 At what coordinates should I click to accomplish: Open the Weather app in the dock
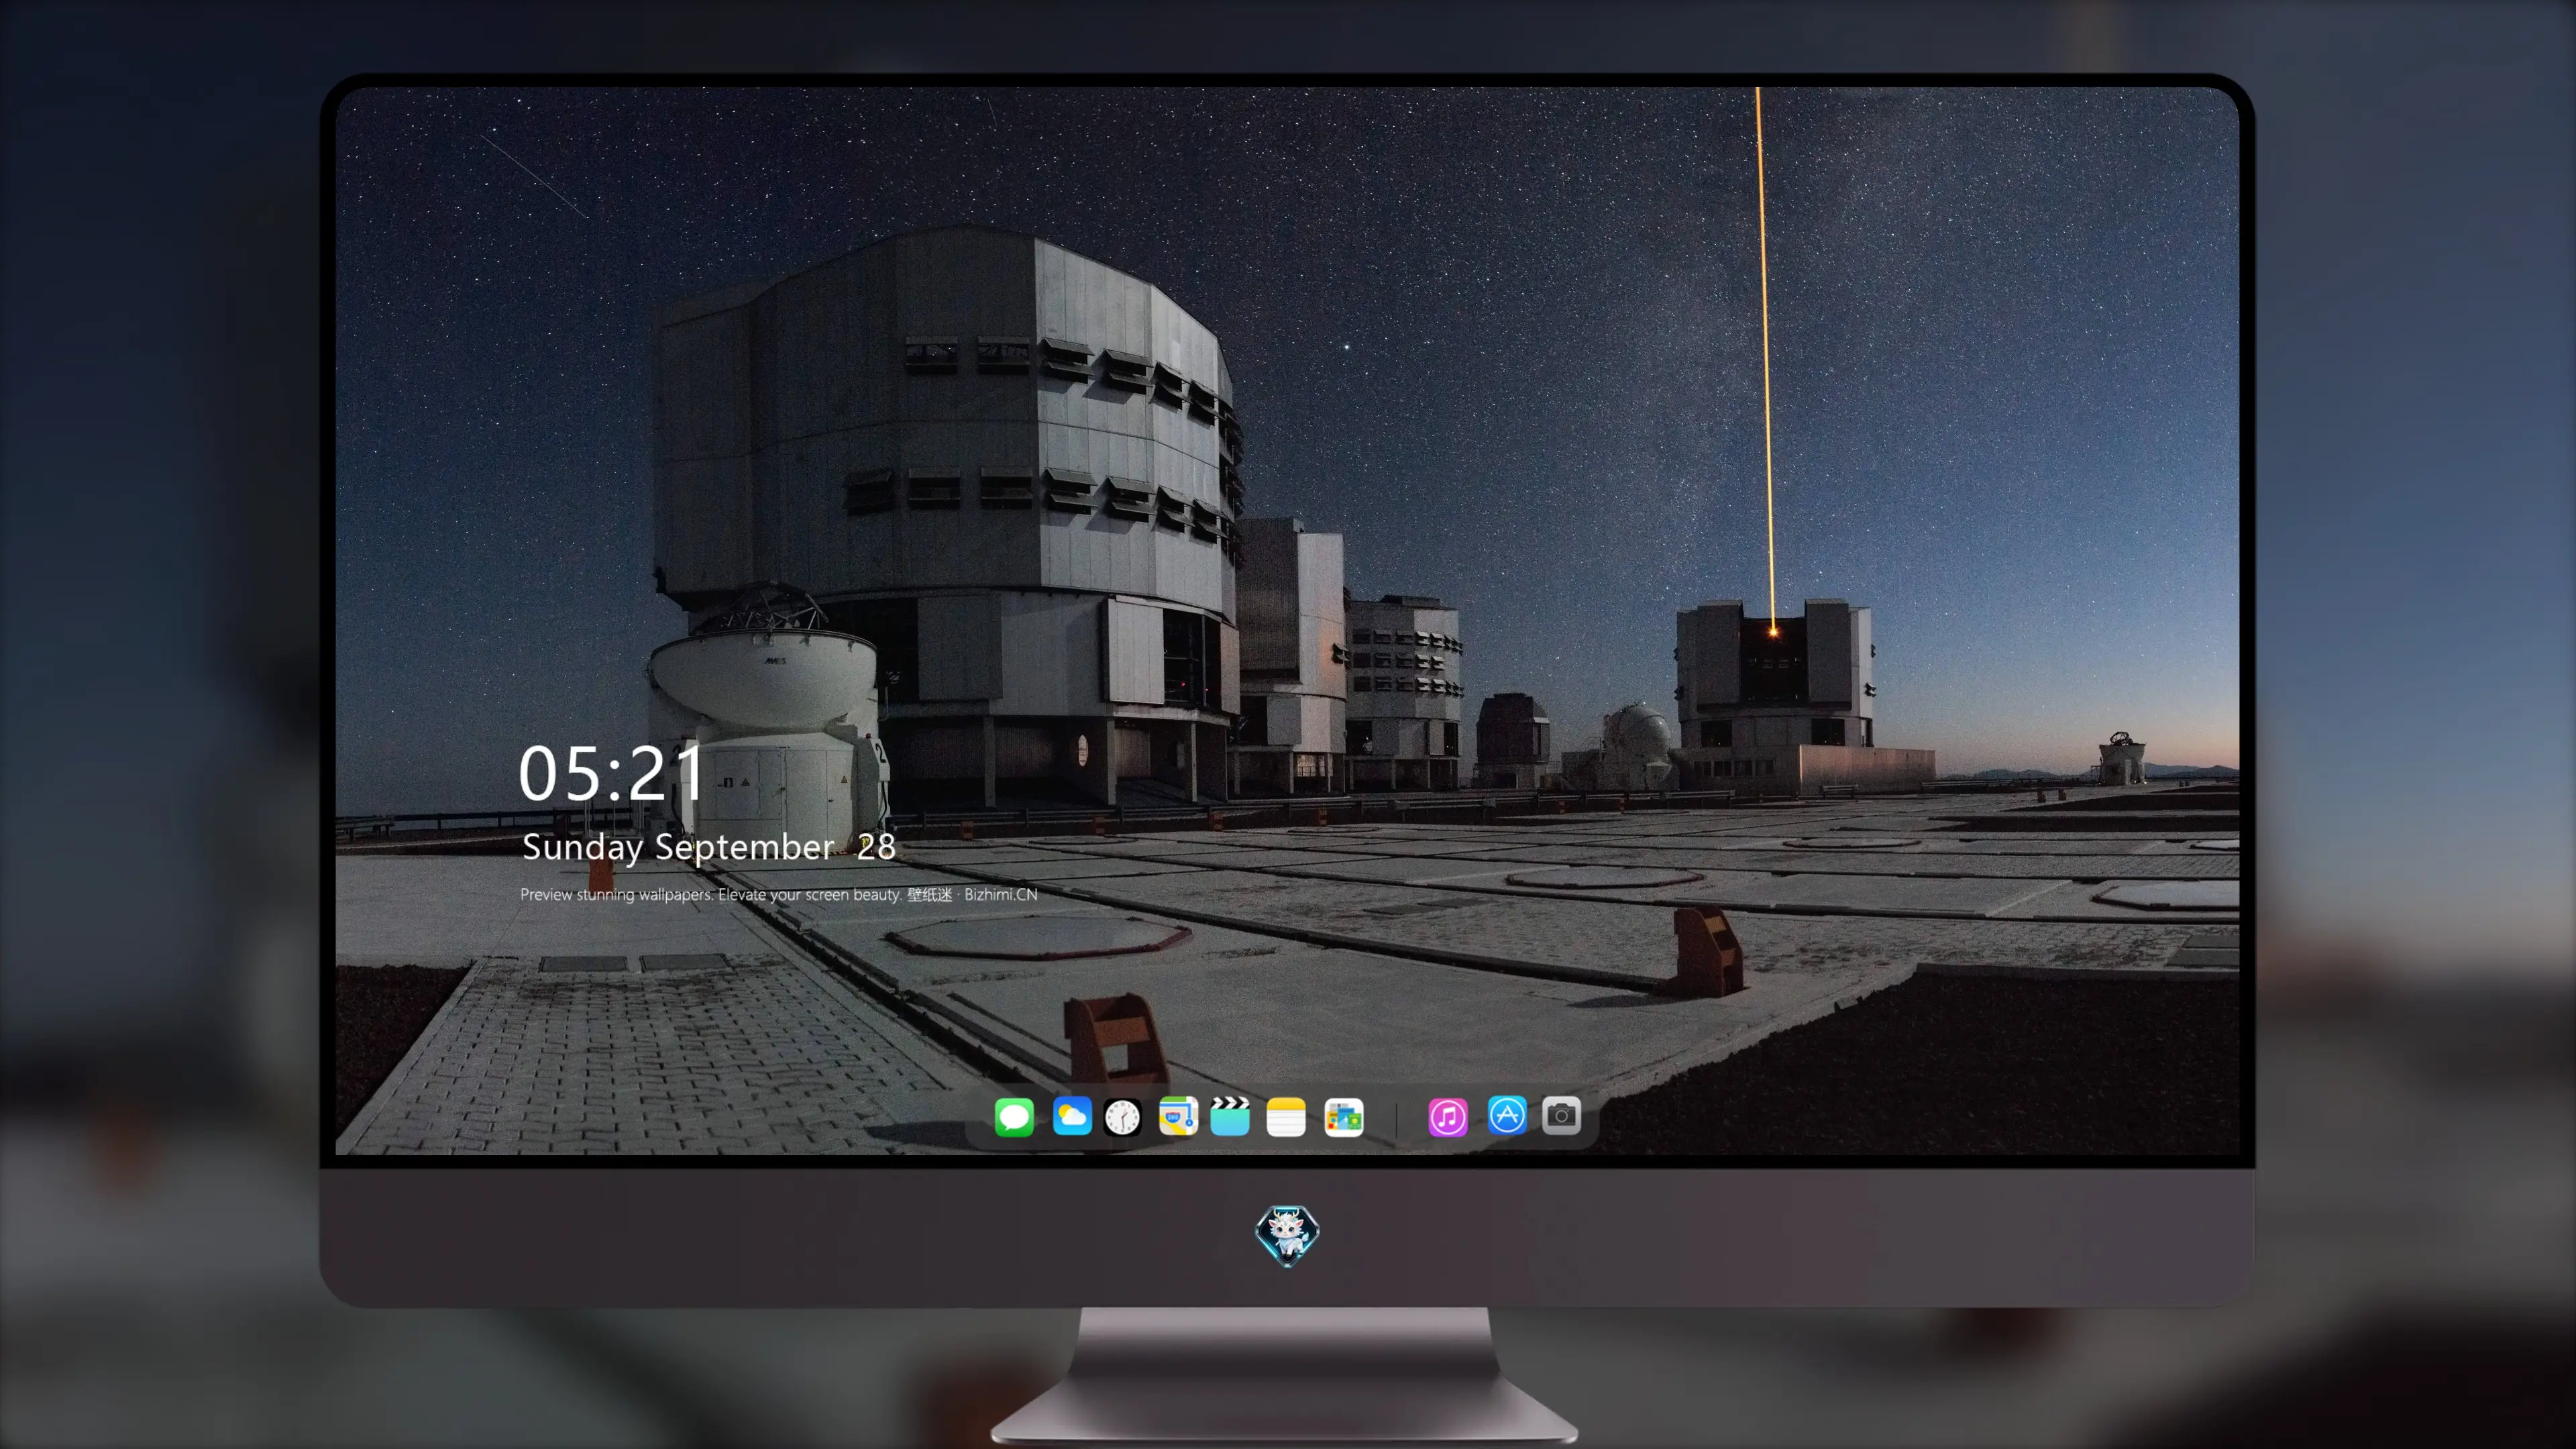[x=1072, y=1116]
